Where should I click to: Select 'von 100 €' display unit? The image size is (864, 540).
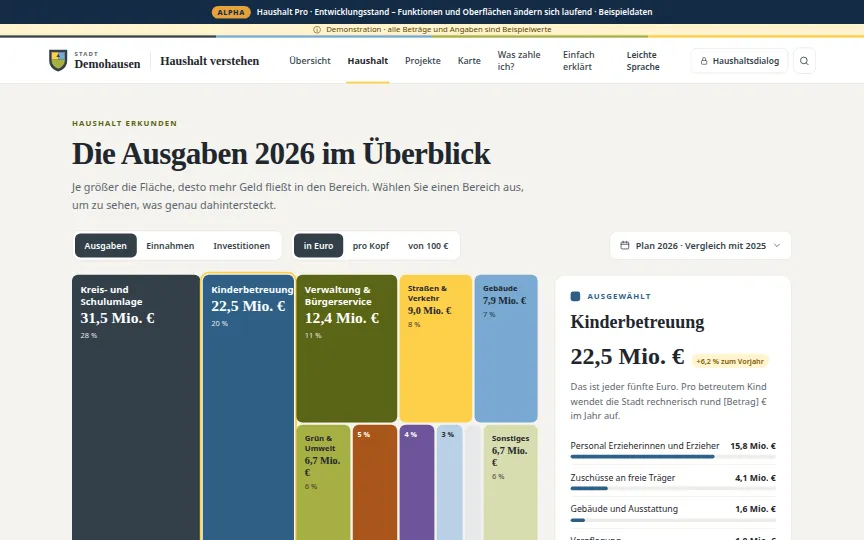(x=428, y=246)
